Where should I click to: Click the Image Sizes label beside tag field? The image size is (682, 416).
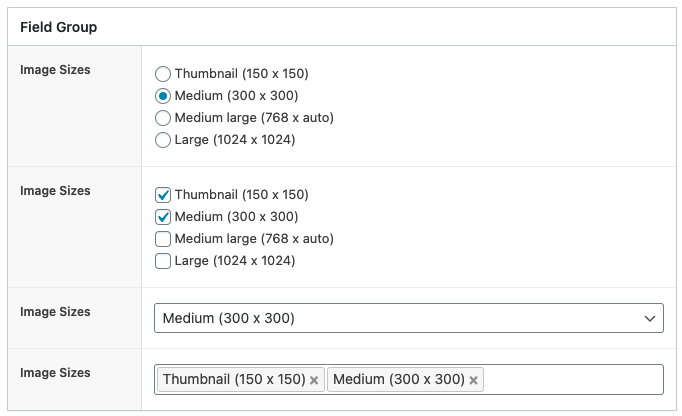tap(55, 372)
